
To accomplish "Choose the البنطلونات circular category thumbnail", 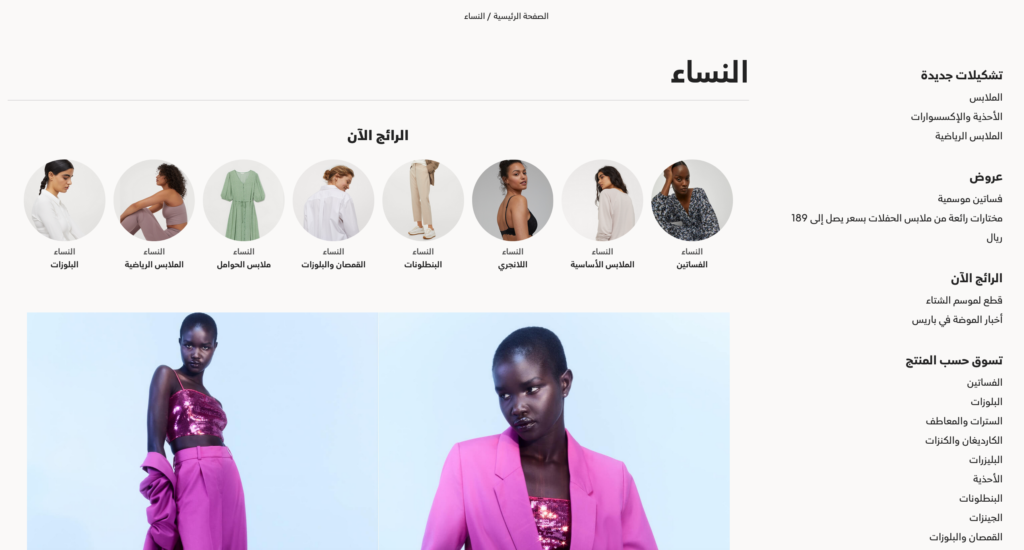I will click(x=423, y=200).
